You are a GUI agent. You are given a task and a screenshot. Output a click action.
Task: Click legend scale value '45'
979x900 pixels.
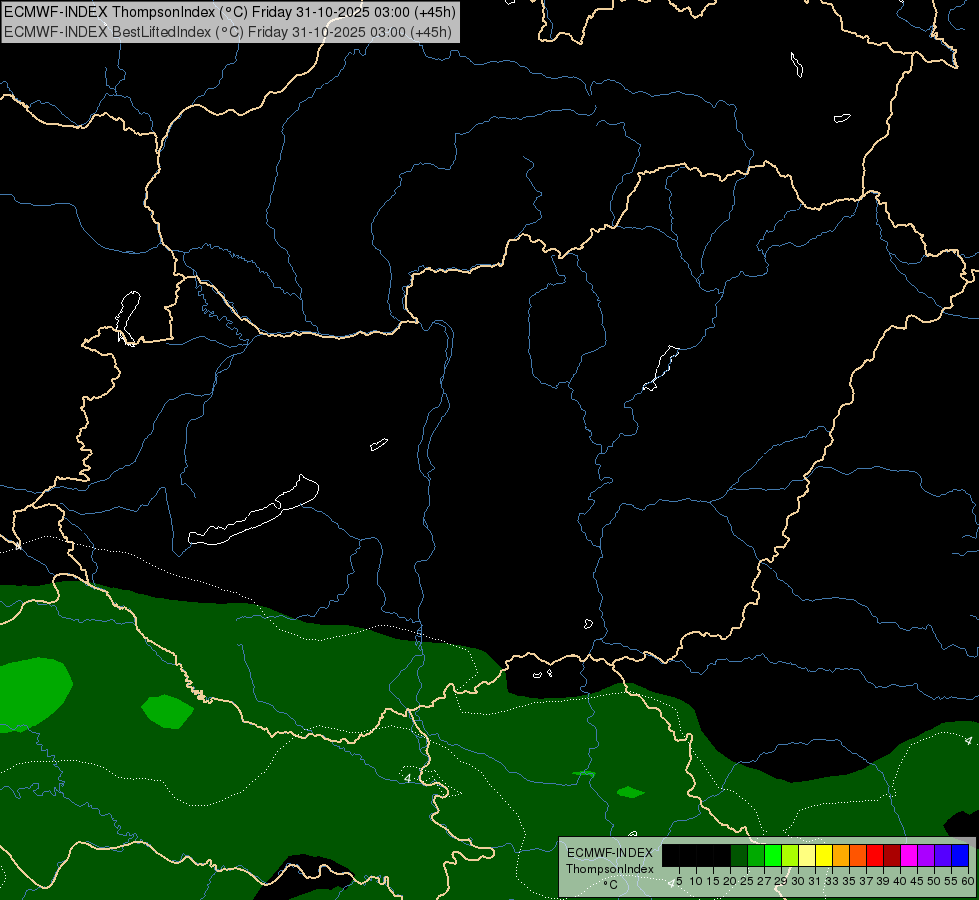pos(917,881)
